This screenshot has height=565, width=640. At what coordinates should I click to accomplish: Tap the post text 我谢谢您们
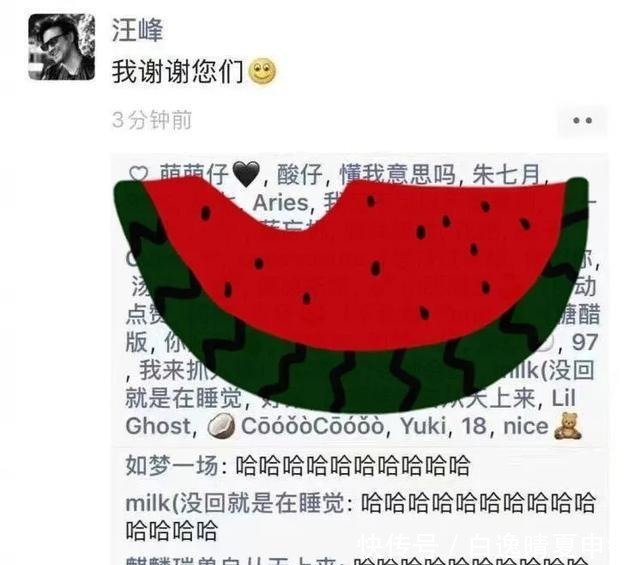[178, 72]
